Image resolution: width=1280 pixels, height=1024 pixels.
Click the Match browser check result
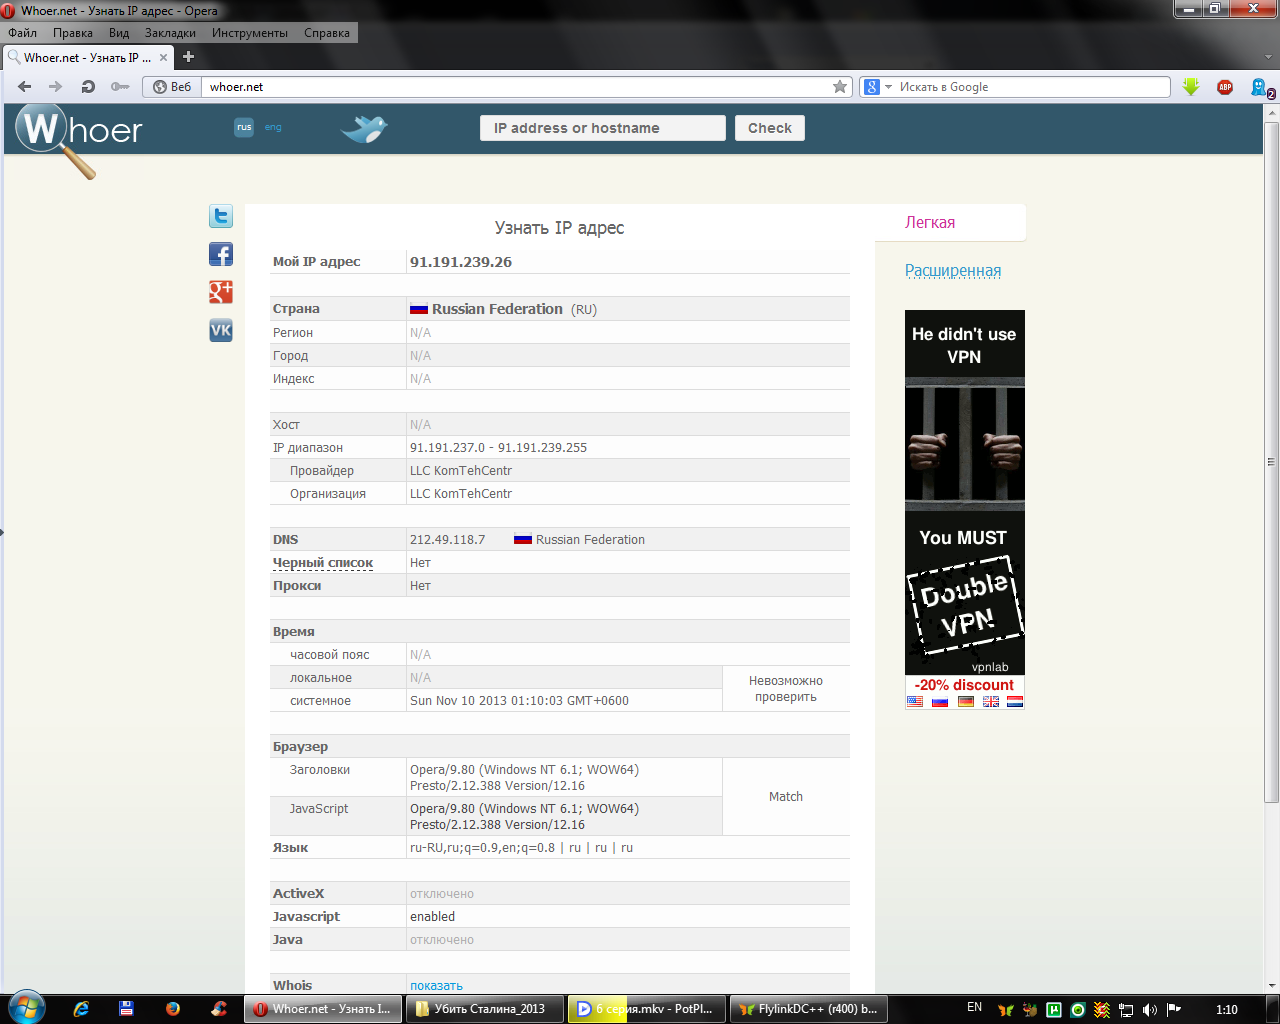(x=786, y=797)
